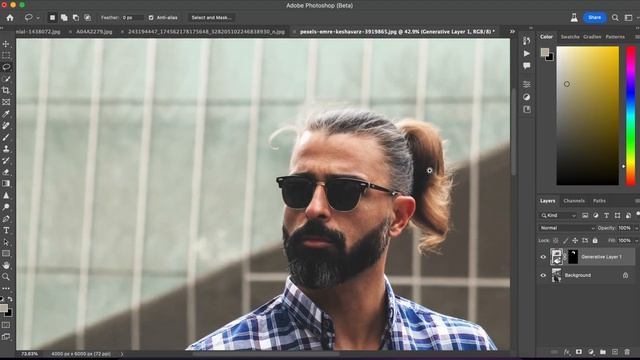Open the workspace switcher dropdown
Viewport: 640px width, 360px height.
629,18
